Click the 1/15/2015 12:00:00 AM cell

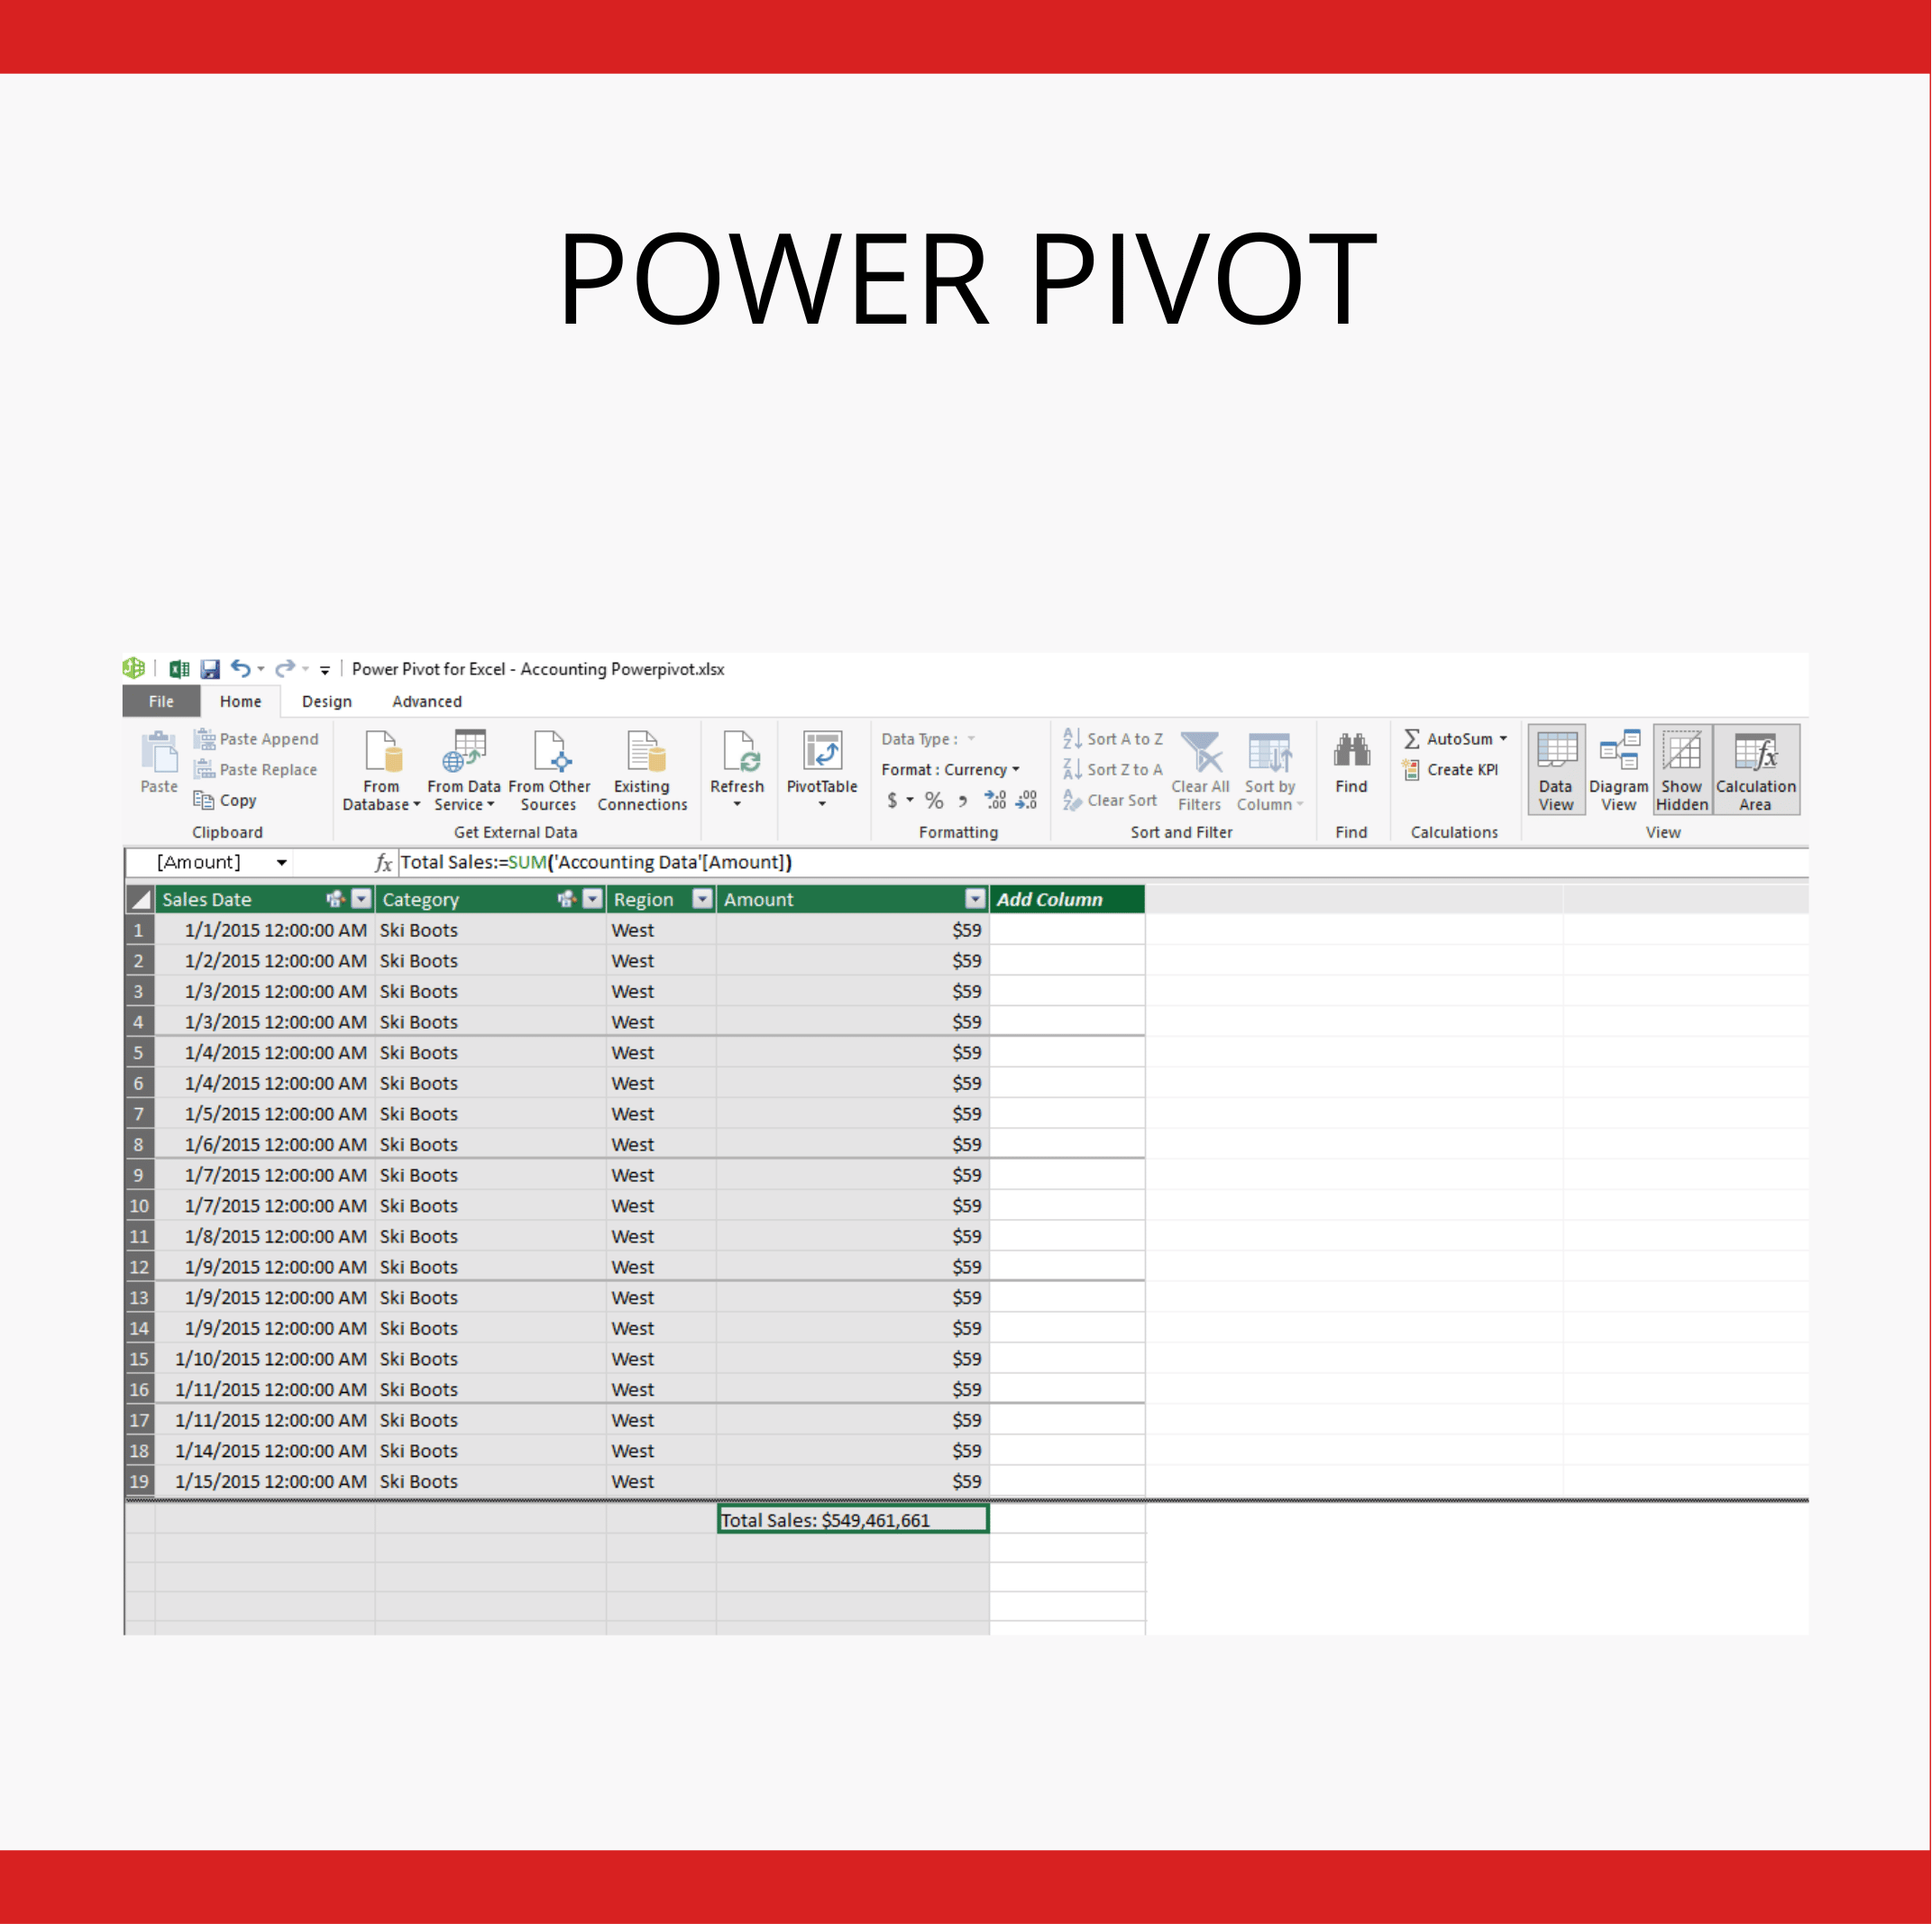(x=266, y=1481)
